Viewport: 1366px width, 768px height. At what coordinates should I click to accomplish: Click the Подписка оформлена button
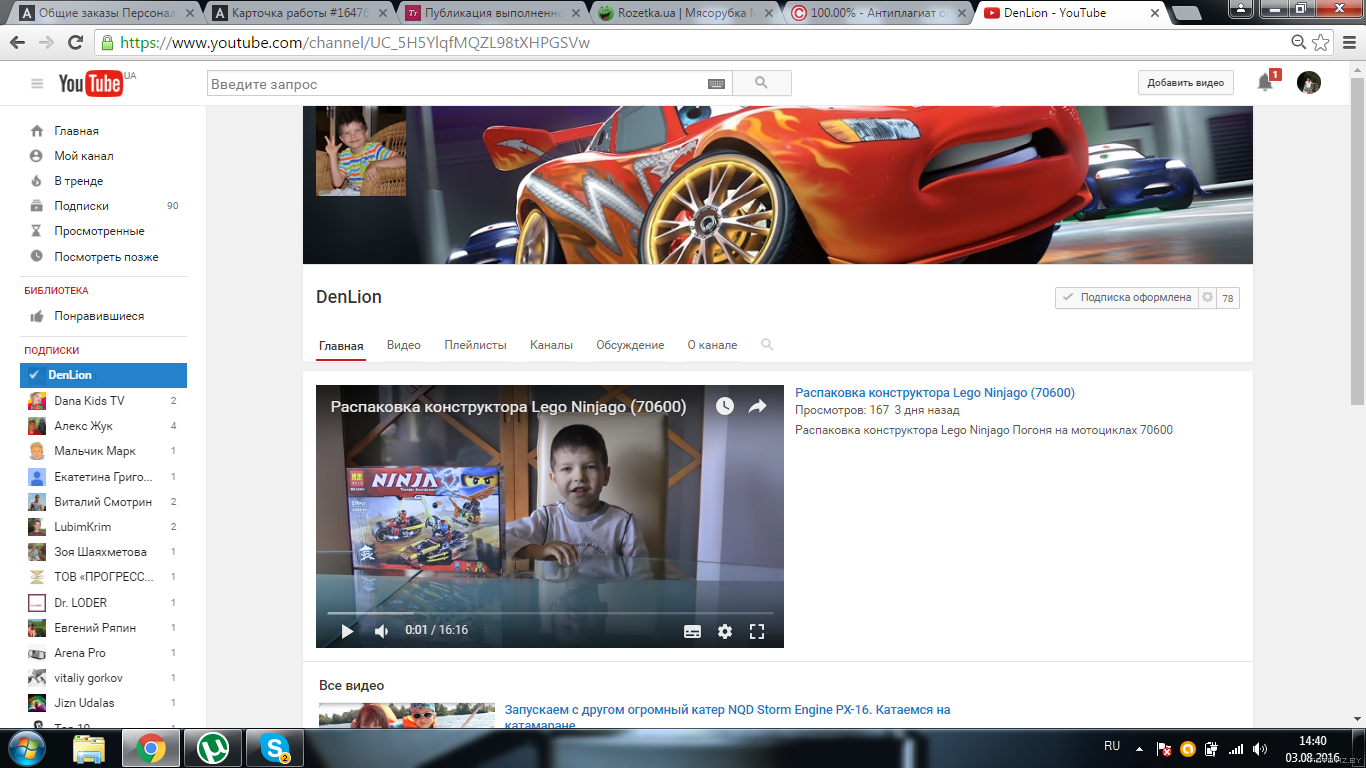coord(1126,297)
